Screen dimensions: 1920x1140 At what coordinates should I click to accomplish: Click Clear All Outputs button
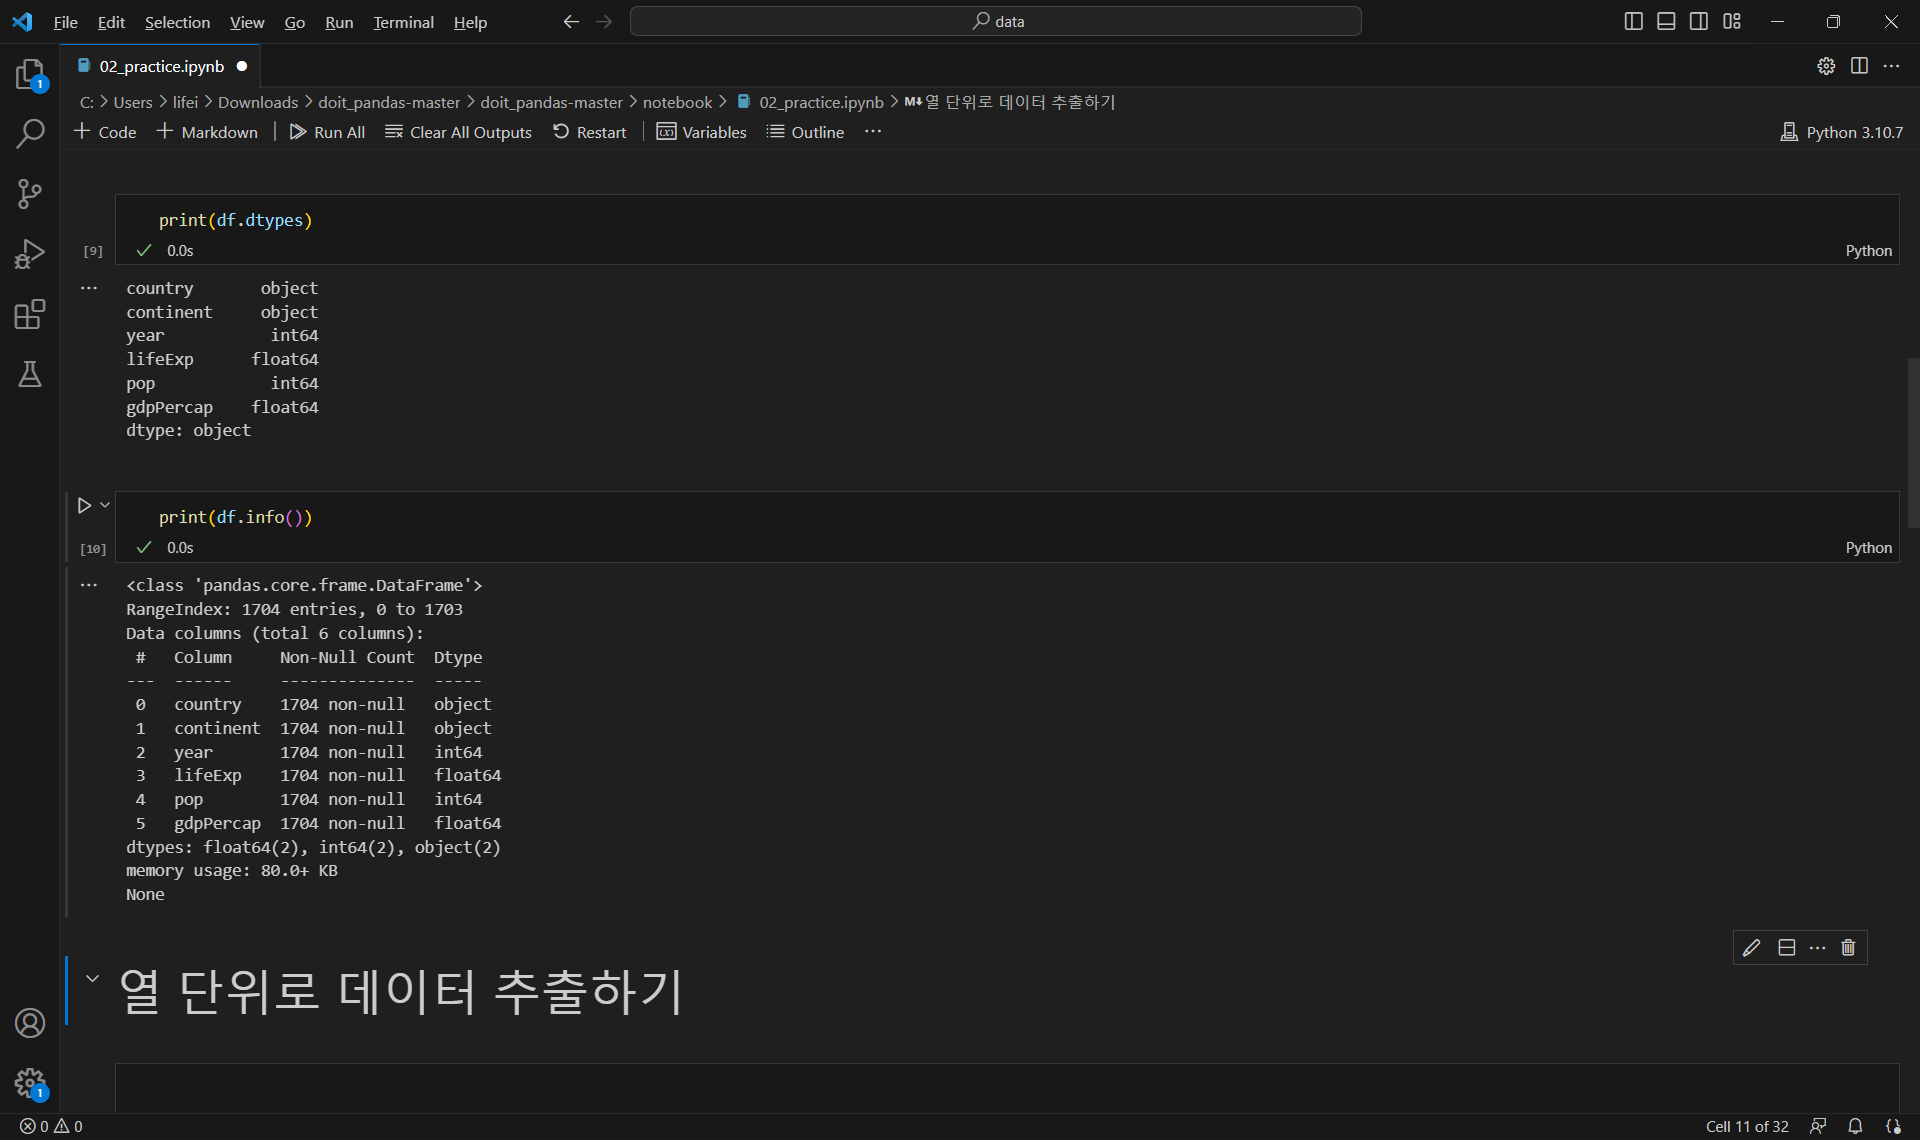coord(459,132)
